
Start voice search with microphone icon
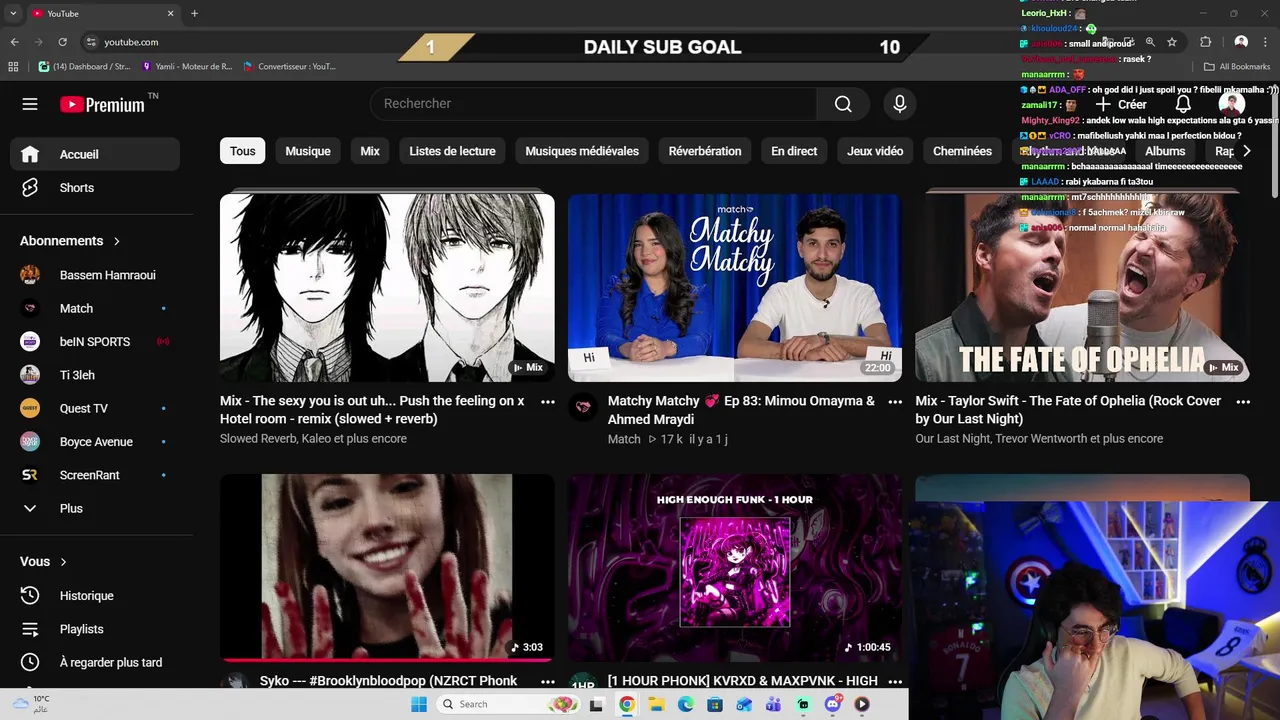pyautogui.click(x=900, y=104)
